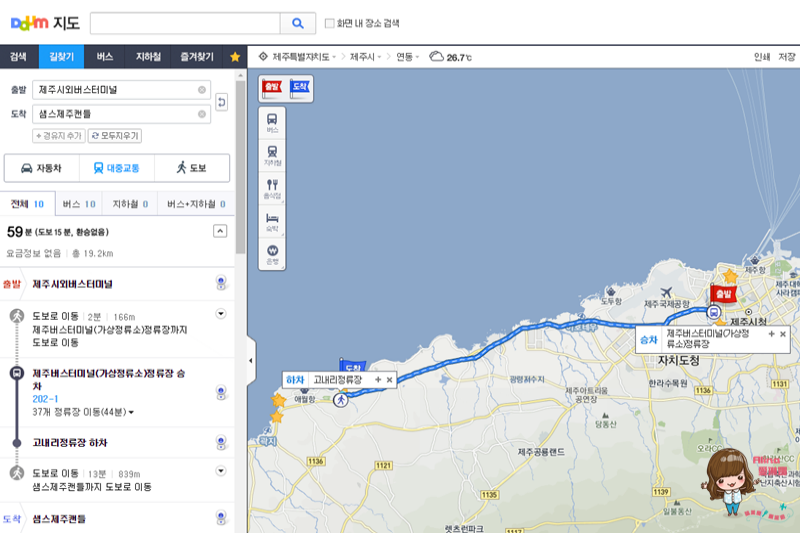Filter results by 지하철 0
Image resolution: width=800 pixels, height=533 pixels.
pyautogui.click(x=130, y=204)
